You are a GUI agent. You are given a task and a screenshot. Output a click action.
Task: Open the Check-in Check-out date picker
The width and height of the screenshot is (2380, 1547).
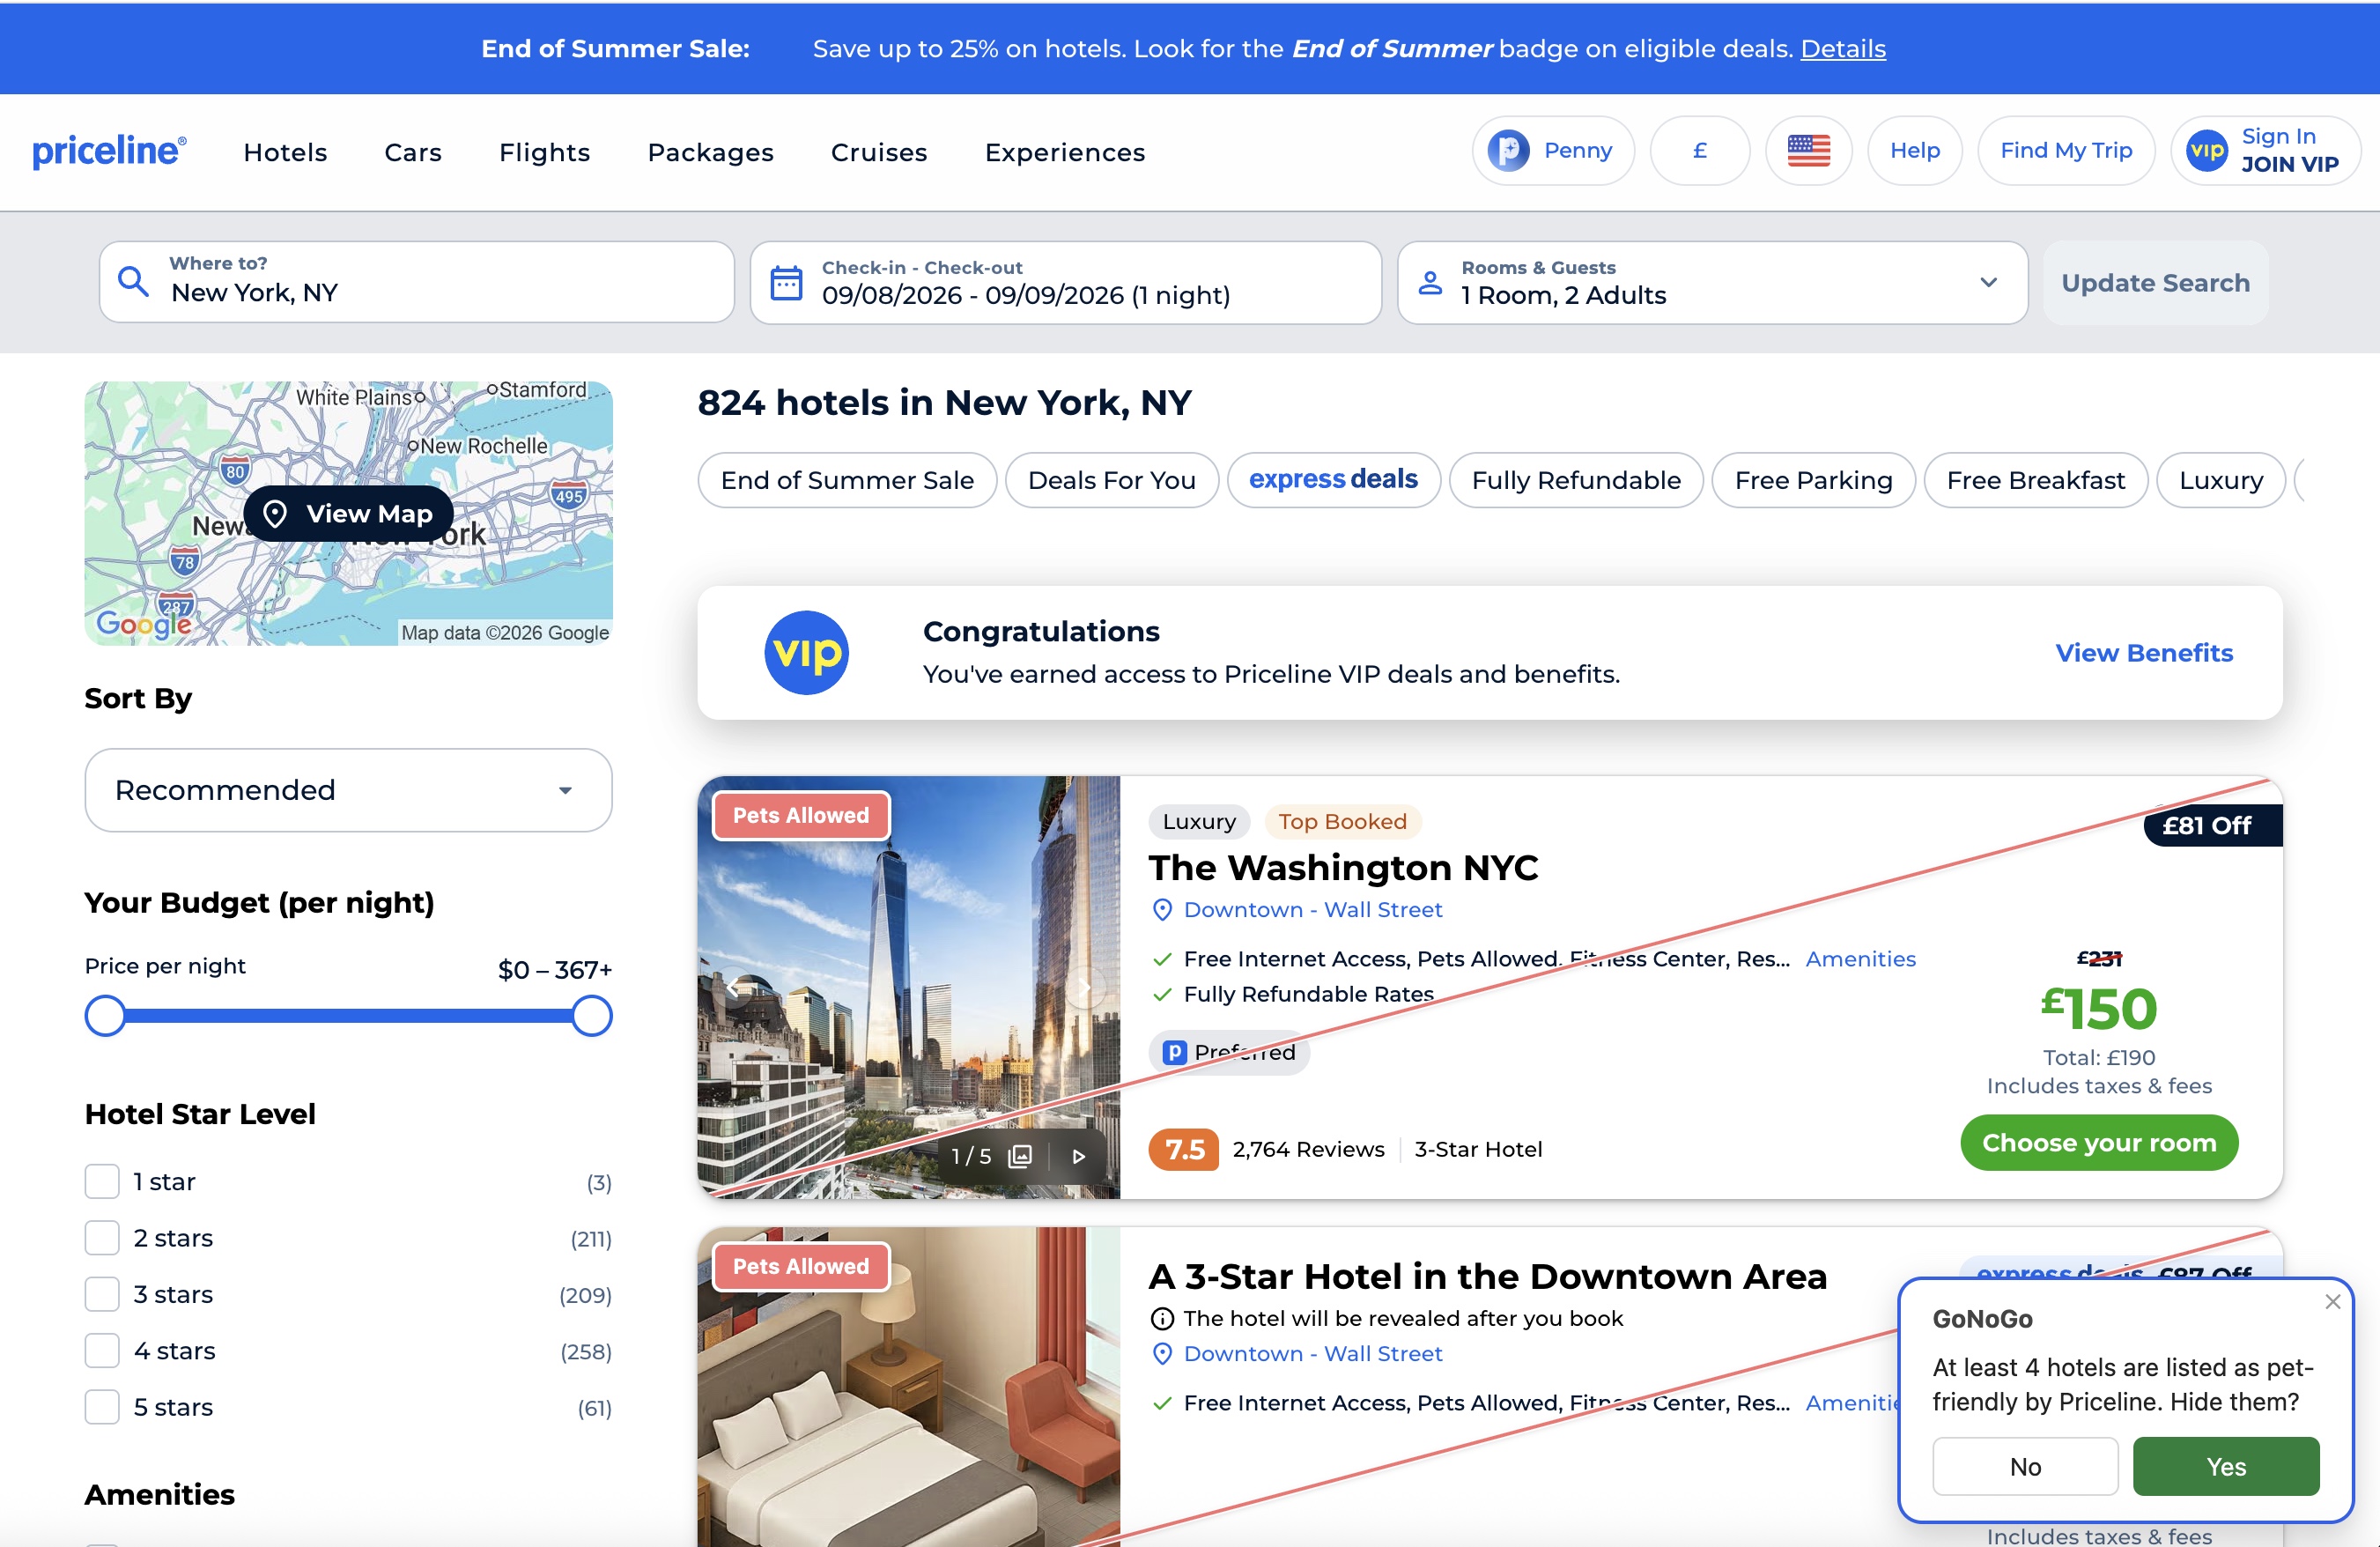coord(1065,283)
